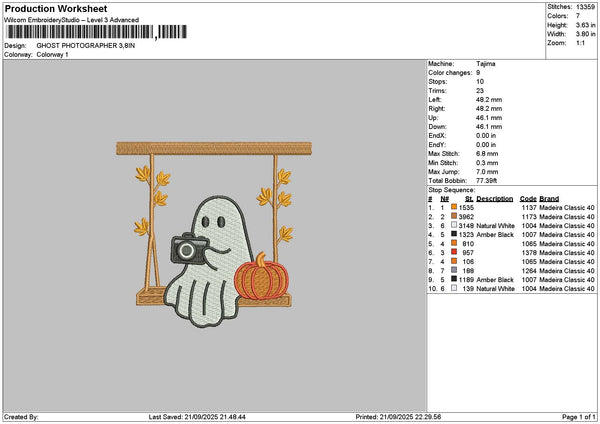Screen dimensions: 600x424
Task: Click the Code column header
Action: coord(528,198)
